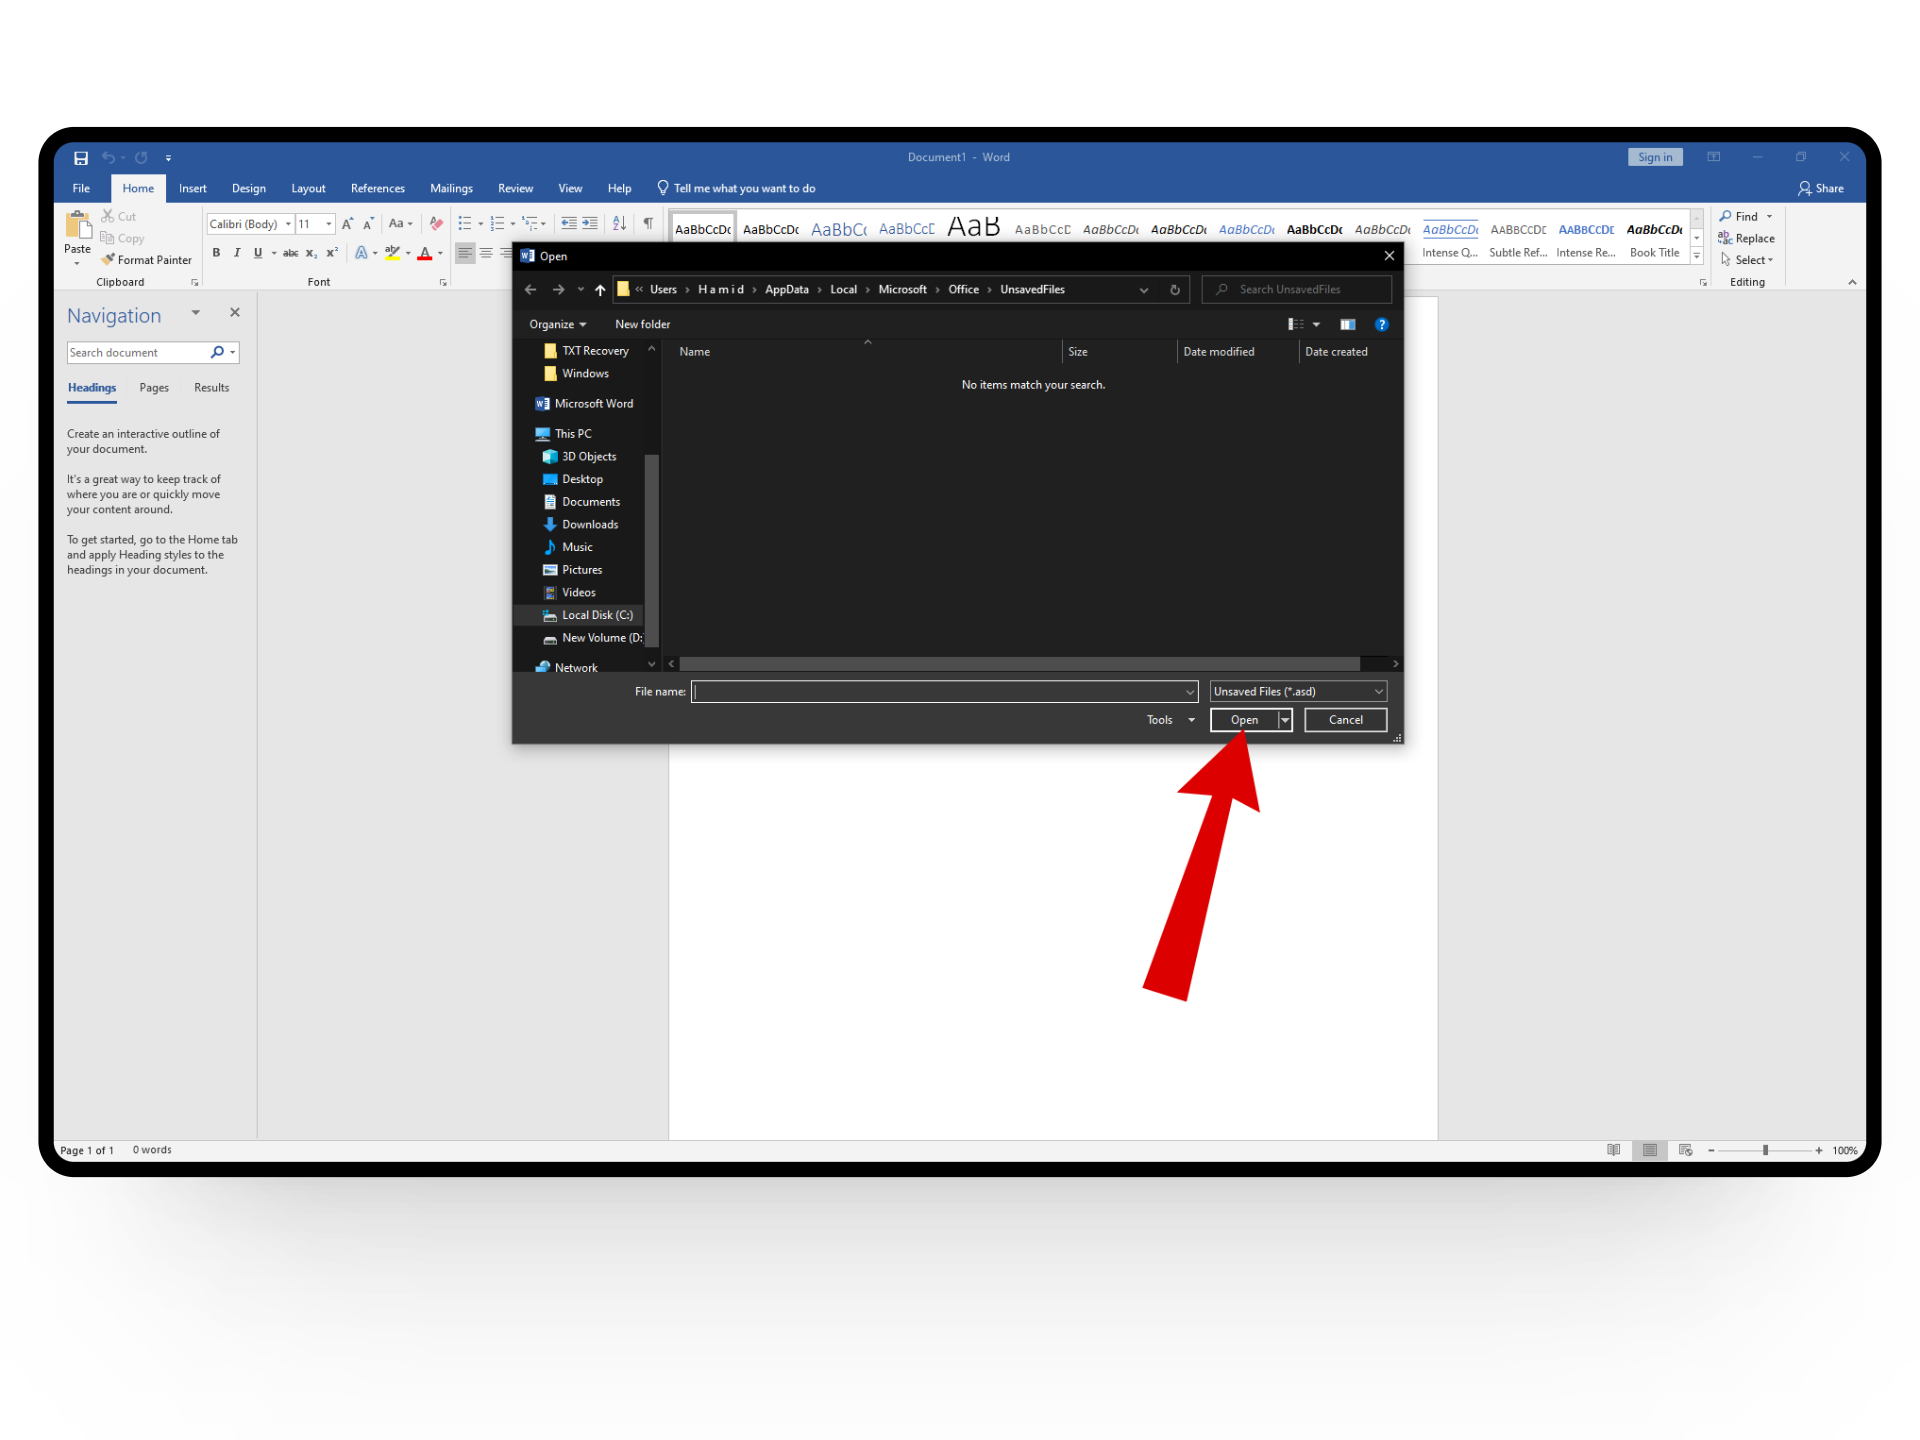Switch to the Insert ribbon tab

click(192, 189)
